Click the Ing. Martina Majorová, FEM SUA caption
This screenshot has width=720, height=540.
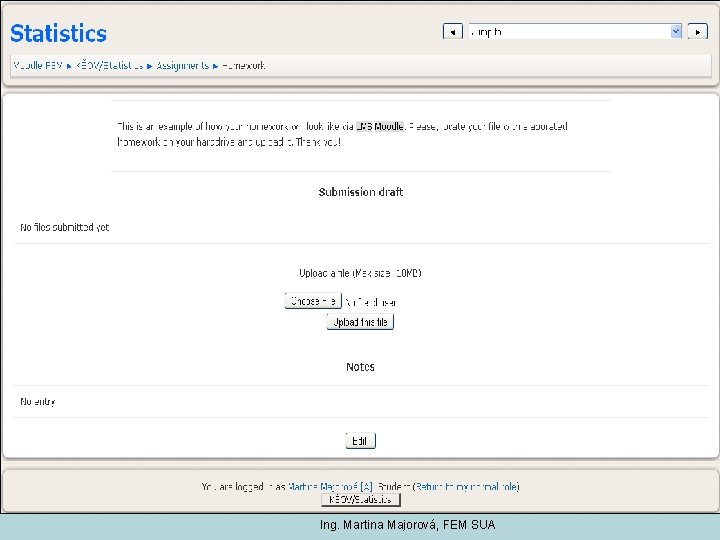tap(408, 524)
